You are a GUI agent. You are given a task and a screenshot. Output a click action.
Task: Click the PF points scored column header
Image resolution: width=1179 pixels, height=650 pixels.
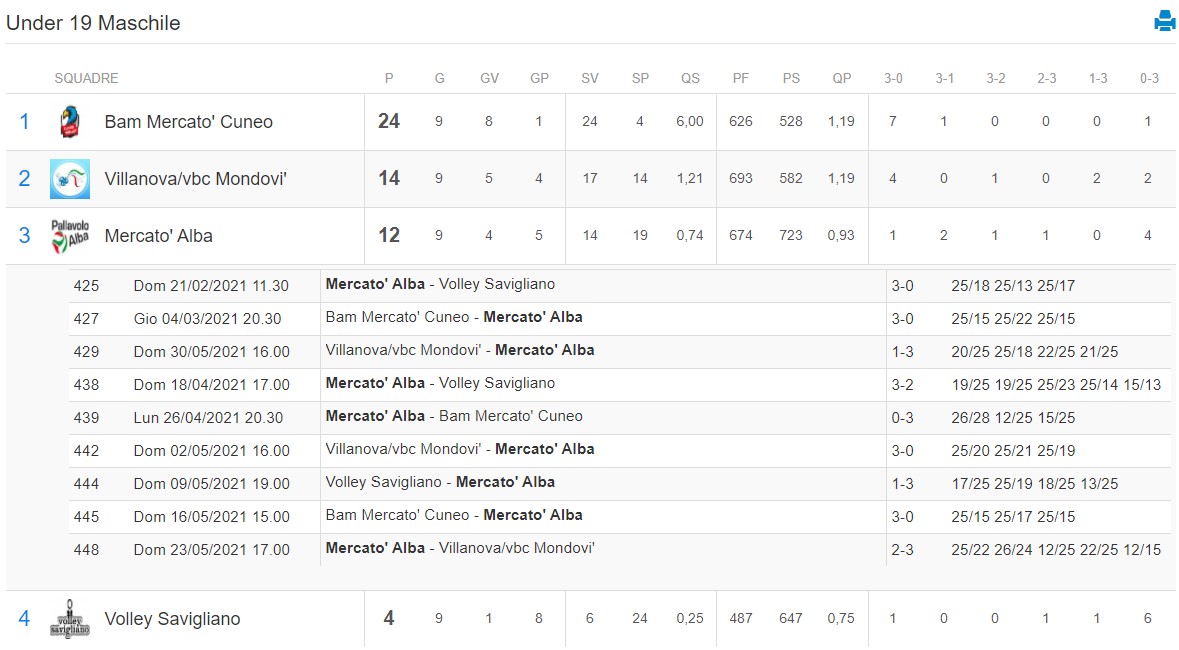[741, 78]
